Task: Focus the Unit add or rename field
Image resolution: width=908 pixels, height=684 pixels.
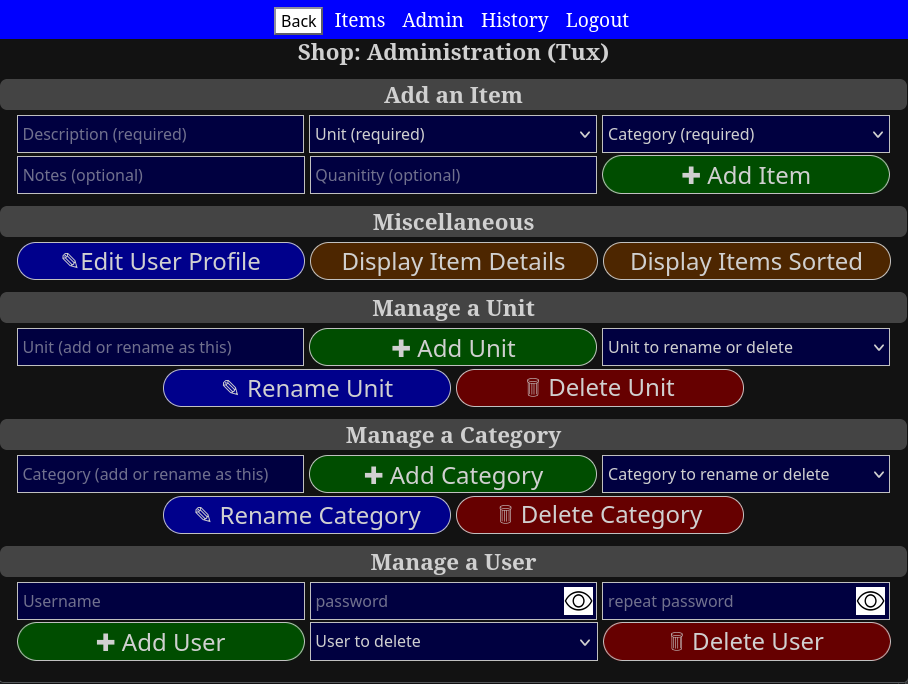Action: click(160, 347)
